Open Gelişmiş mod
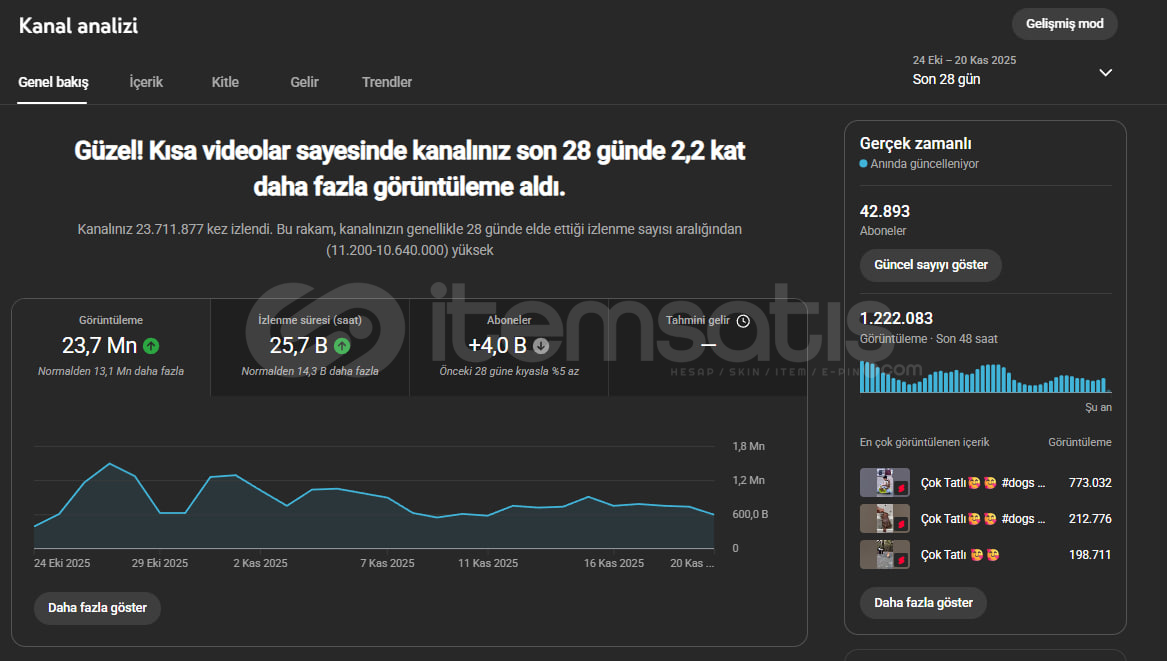1167x661 pixels. pos(1064,24)
